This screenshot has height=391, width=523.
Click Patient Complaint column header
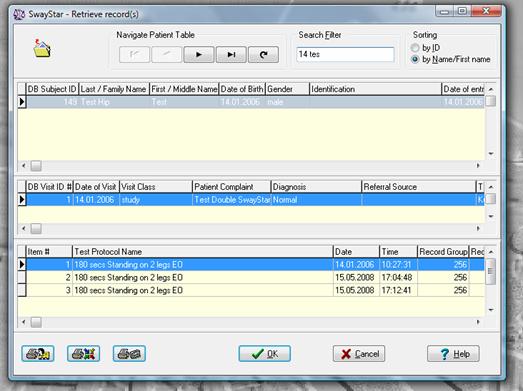click(231, 187)
